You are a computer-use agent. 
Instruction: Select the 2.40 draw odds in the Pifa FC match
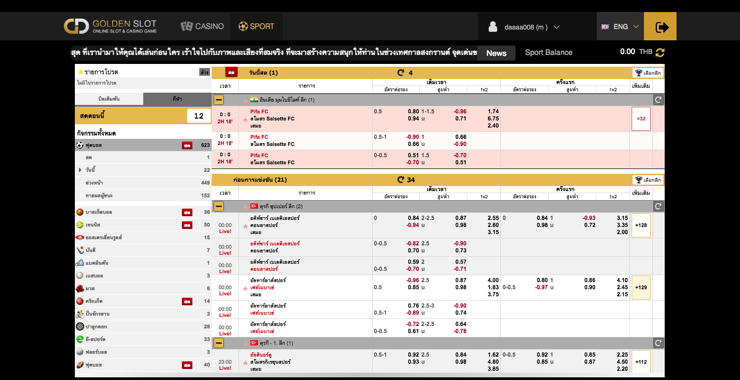pos(493,126)
